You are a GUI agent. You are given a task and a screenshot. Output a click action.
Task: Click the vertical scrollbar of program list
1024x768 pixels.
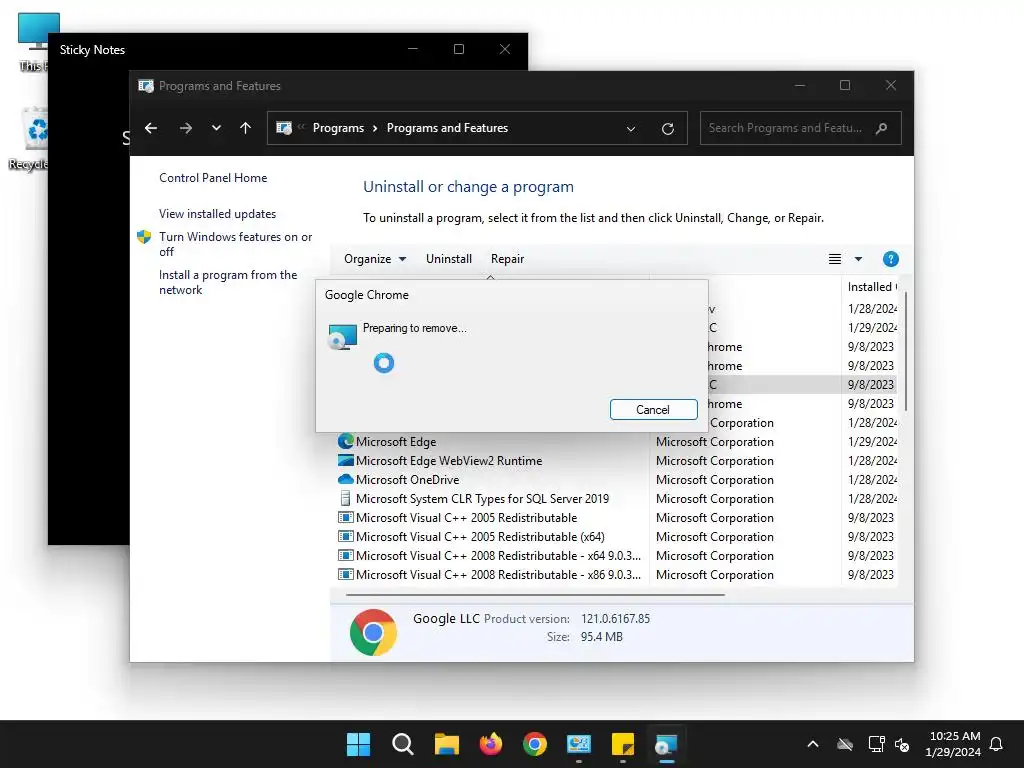(x=905, y=353)
